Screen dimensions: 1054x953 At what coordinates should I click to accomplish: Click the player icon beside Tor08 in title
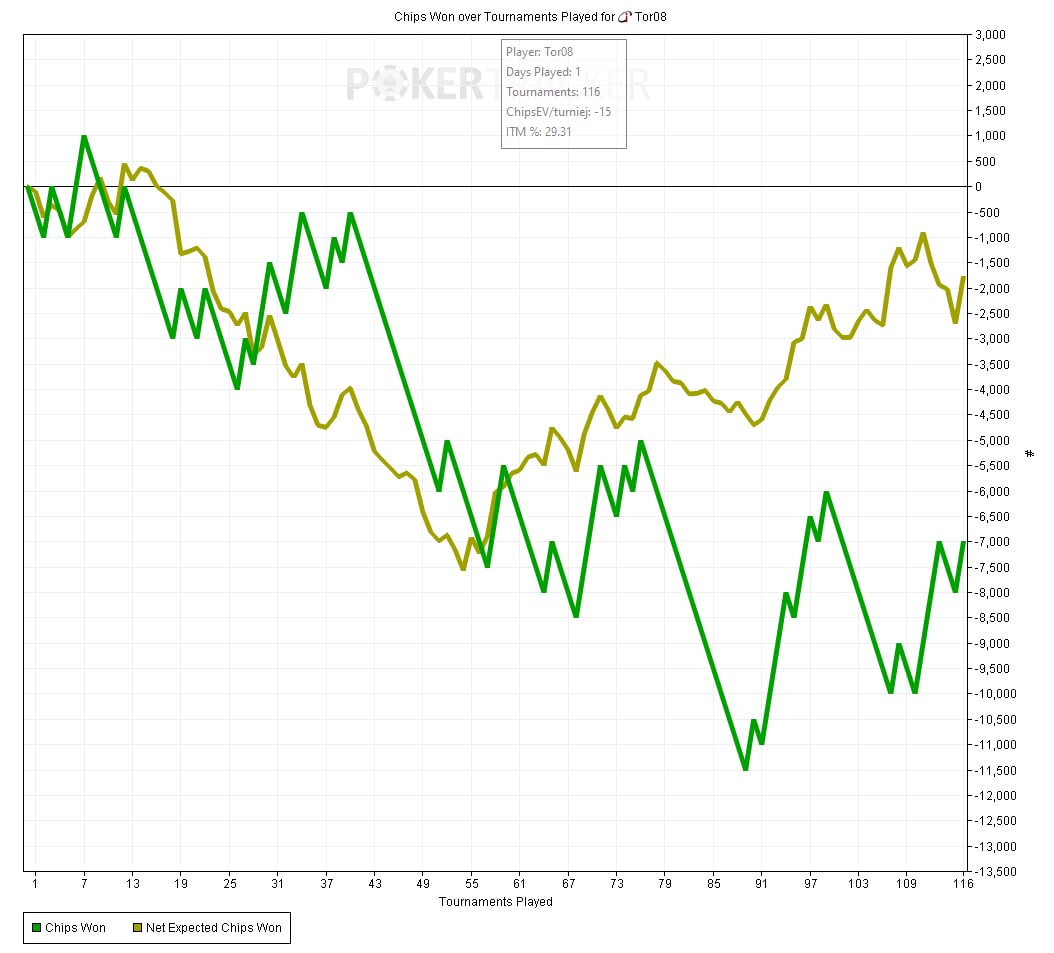624,17
